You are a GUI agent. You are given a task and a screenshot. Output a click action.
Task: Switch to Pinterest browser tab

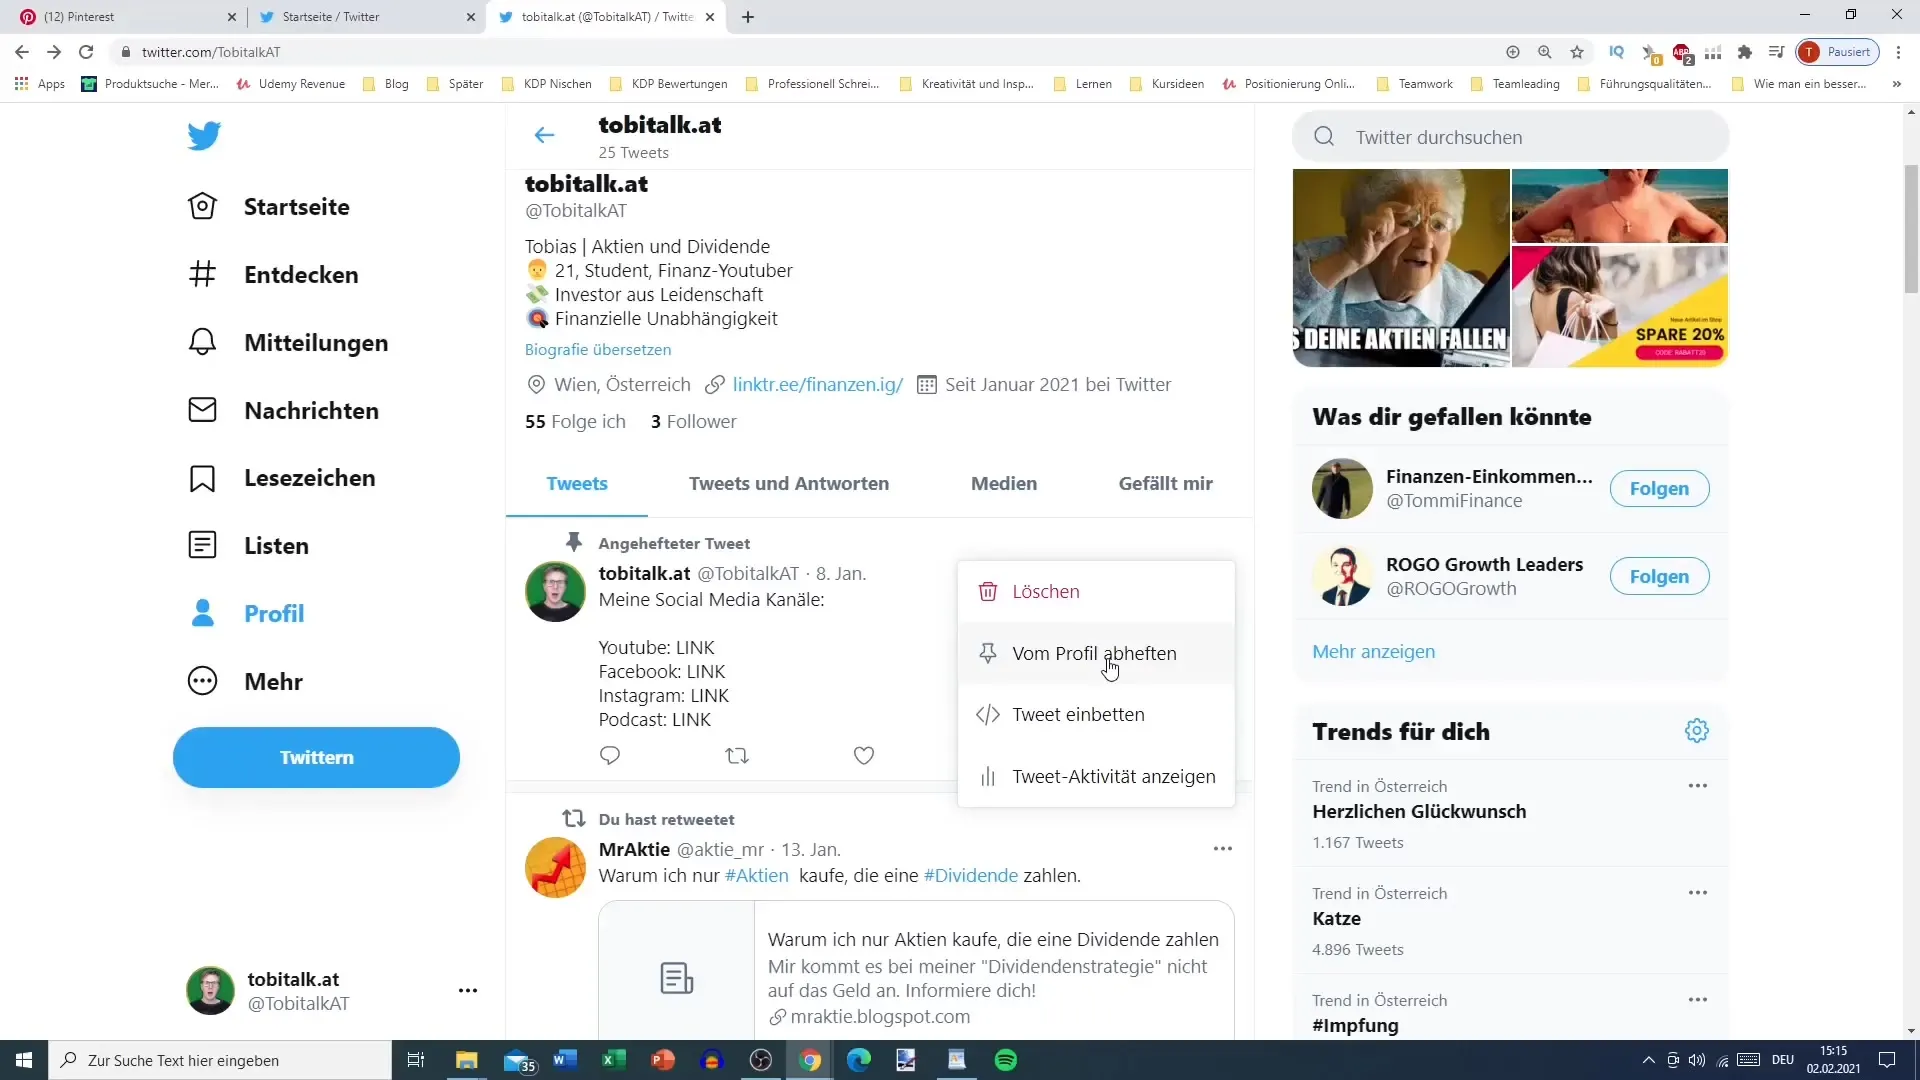click(125, 17)
